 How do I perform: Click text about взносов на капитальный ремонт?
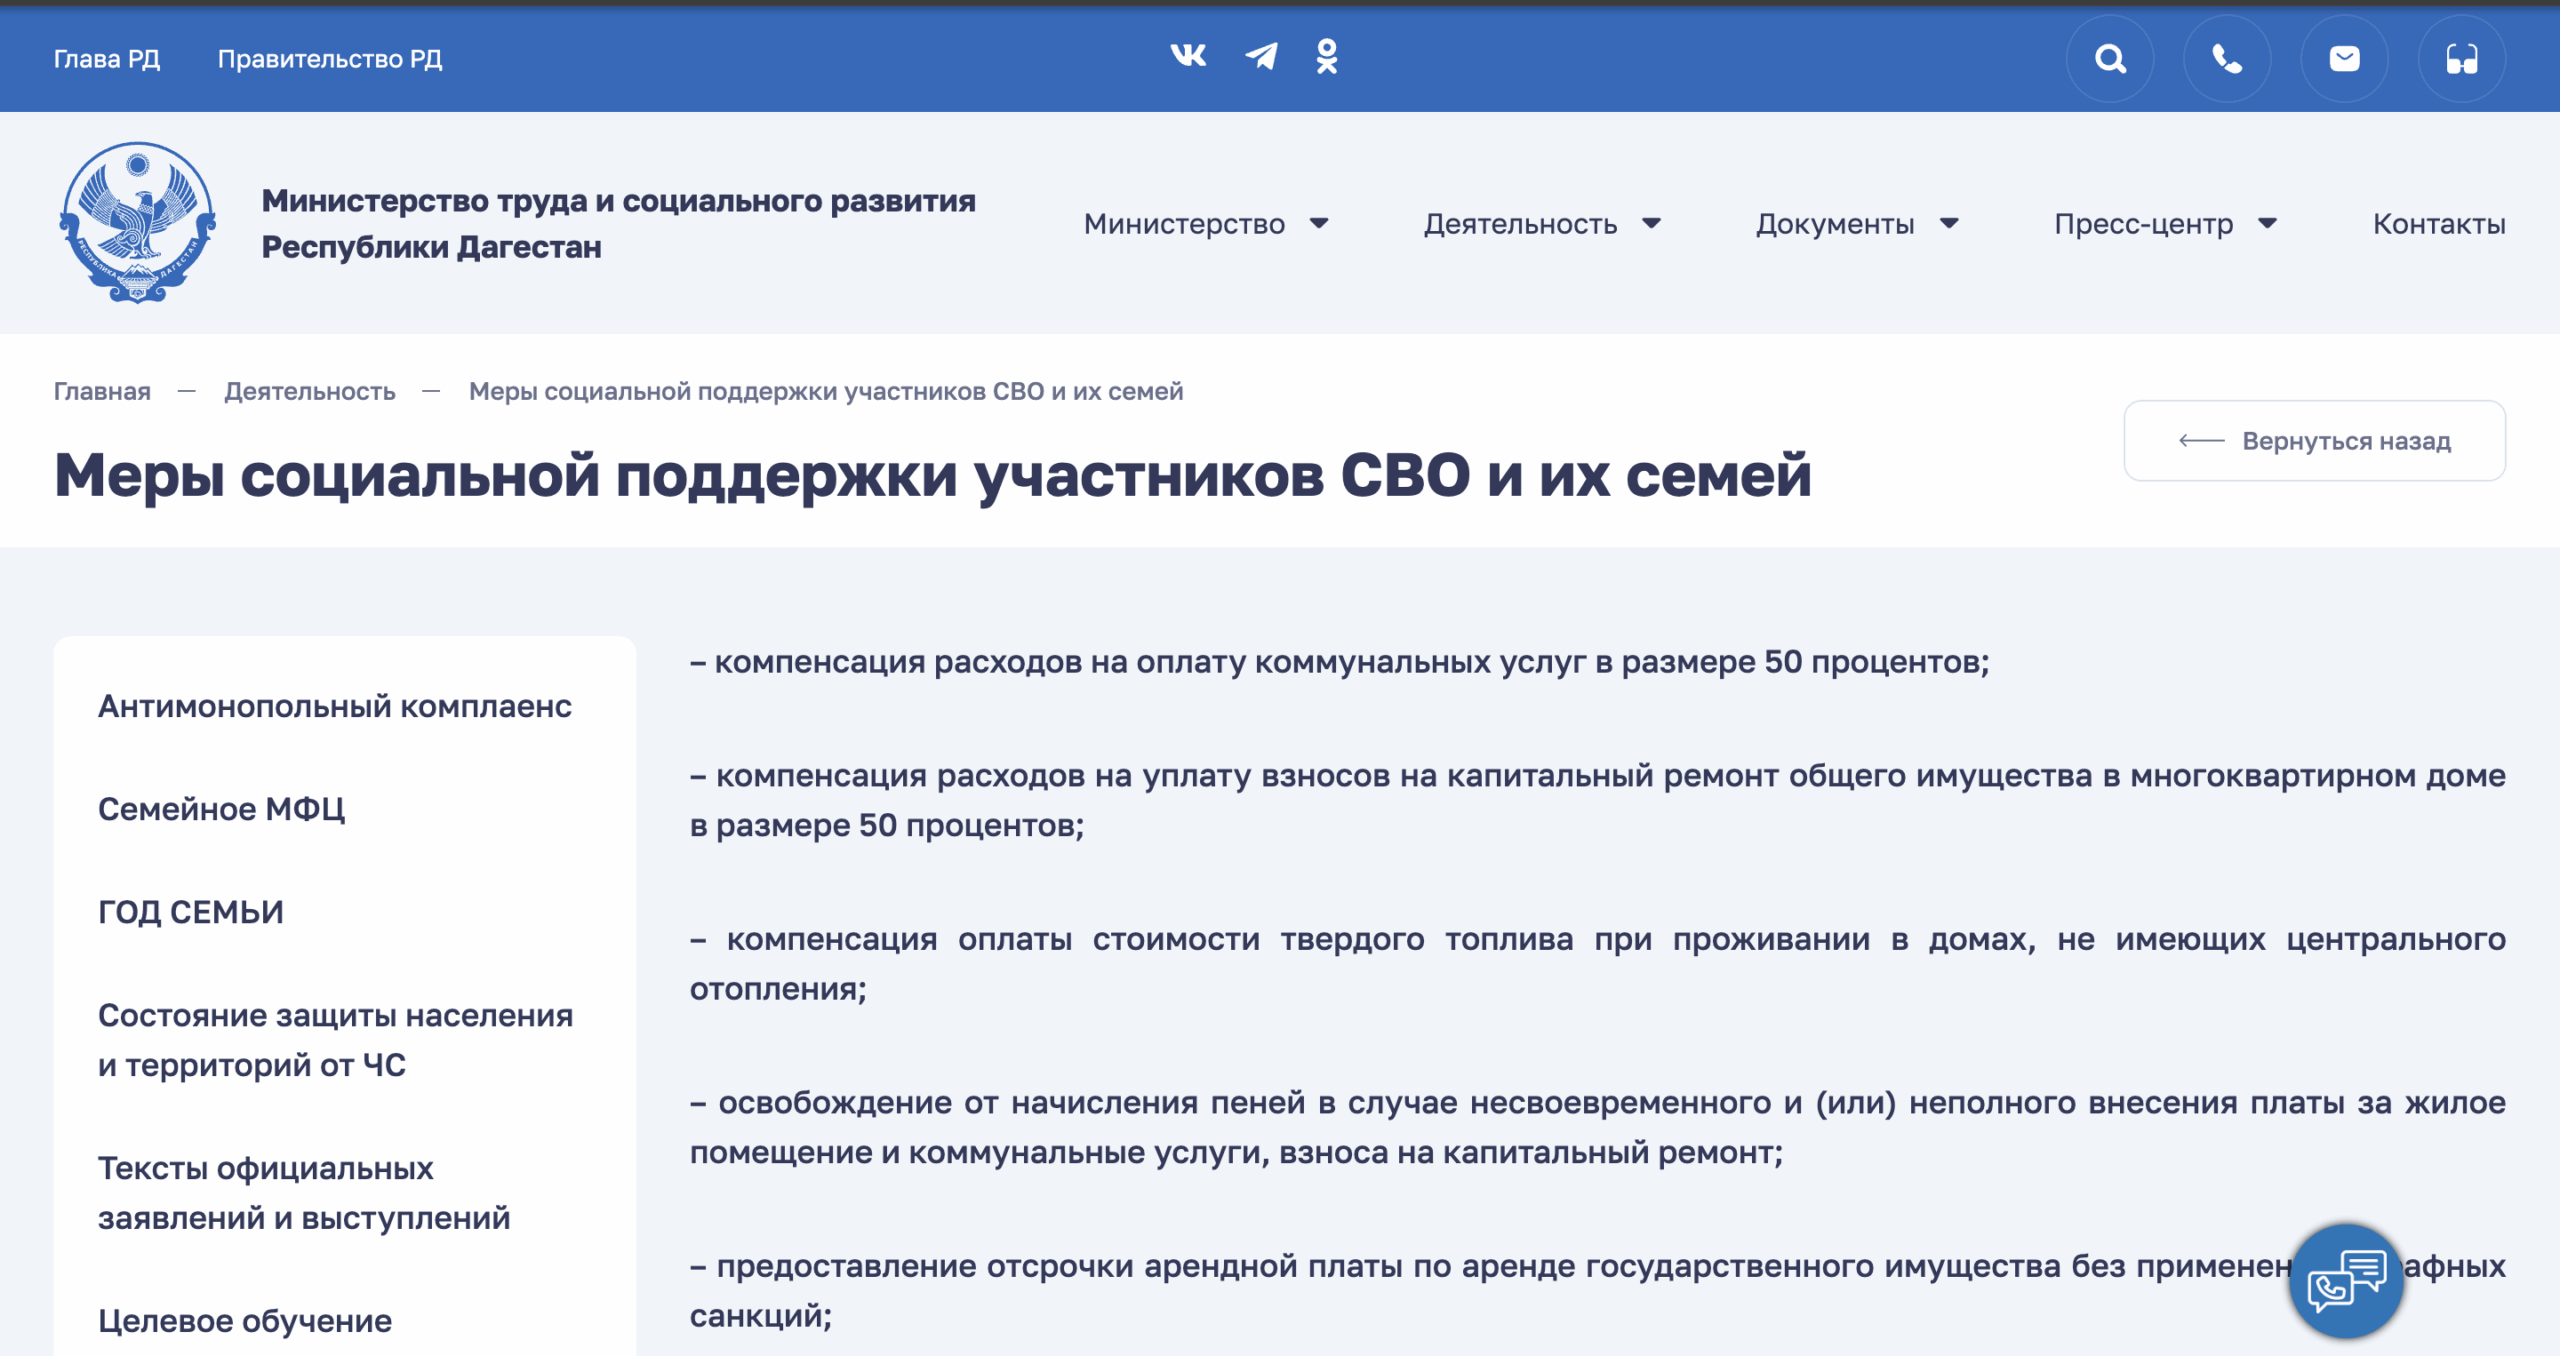pos(1598,800)
